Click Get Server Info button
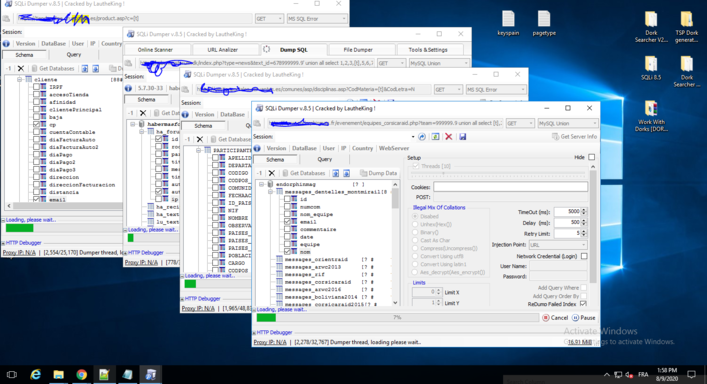Screen dimensions: 707x384 click(574, 137)
